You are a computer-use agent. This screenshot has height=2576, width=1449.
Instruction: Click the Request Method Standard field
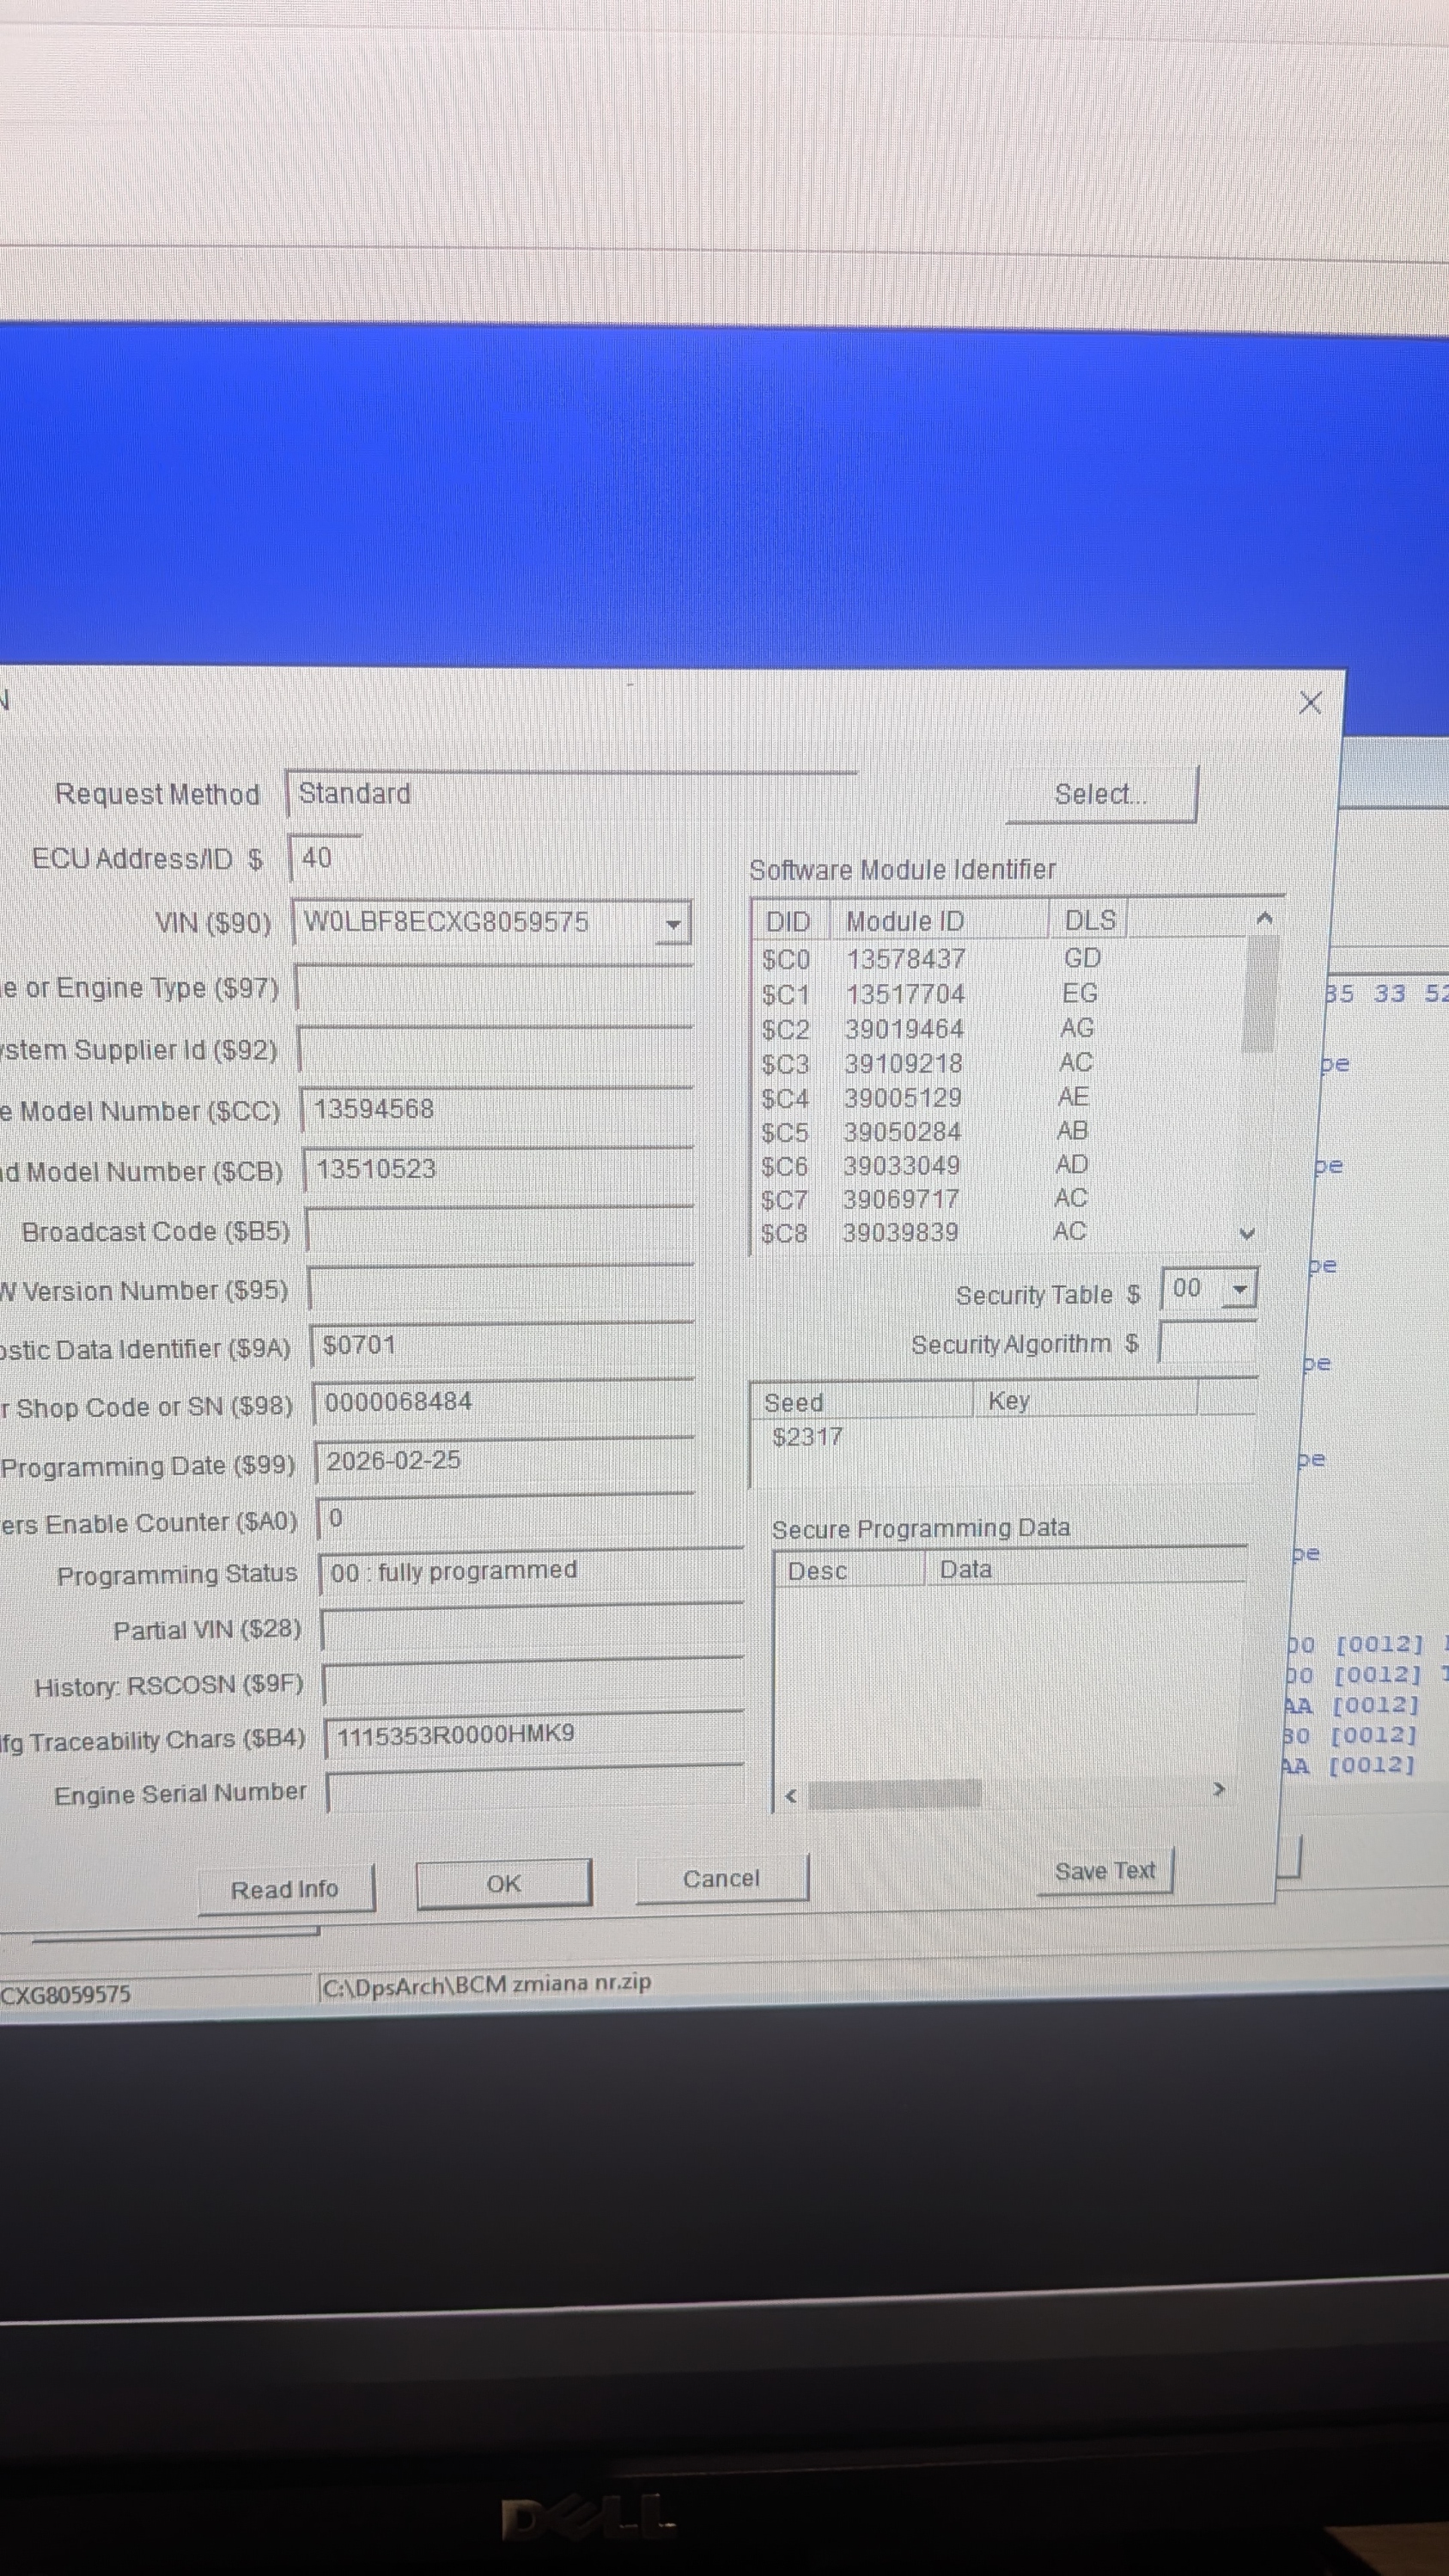tap(571, 794)
